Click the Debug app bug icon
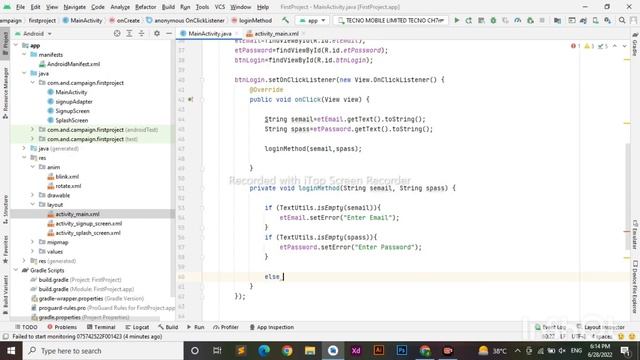640x360 pixels. tap(493, 20)
